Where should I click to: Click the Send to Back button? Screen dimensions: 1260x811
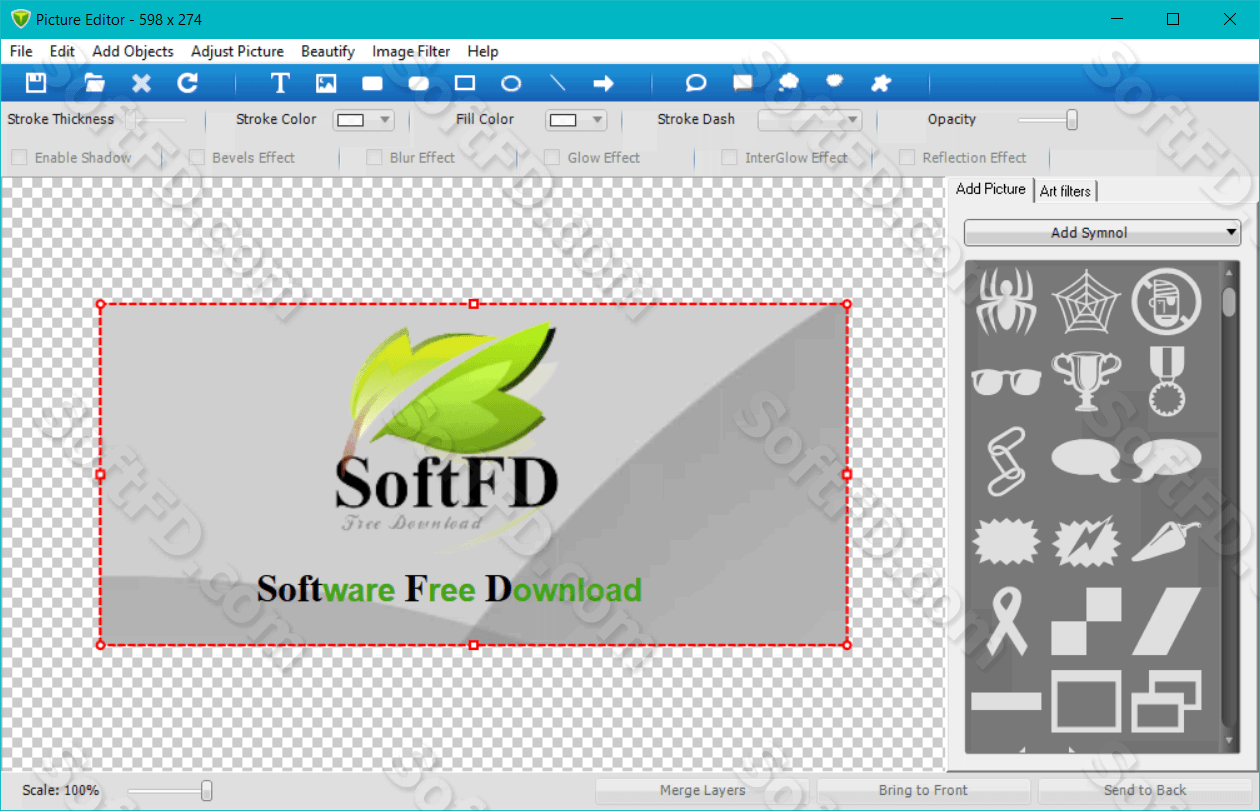pyautogui.click(x=1145, y=790)
